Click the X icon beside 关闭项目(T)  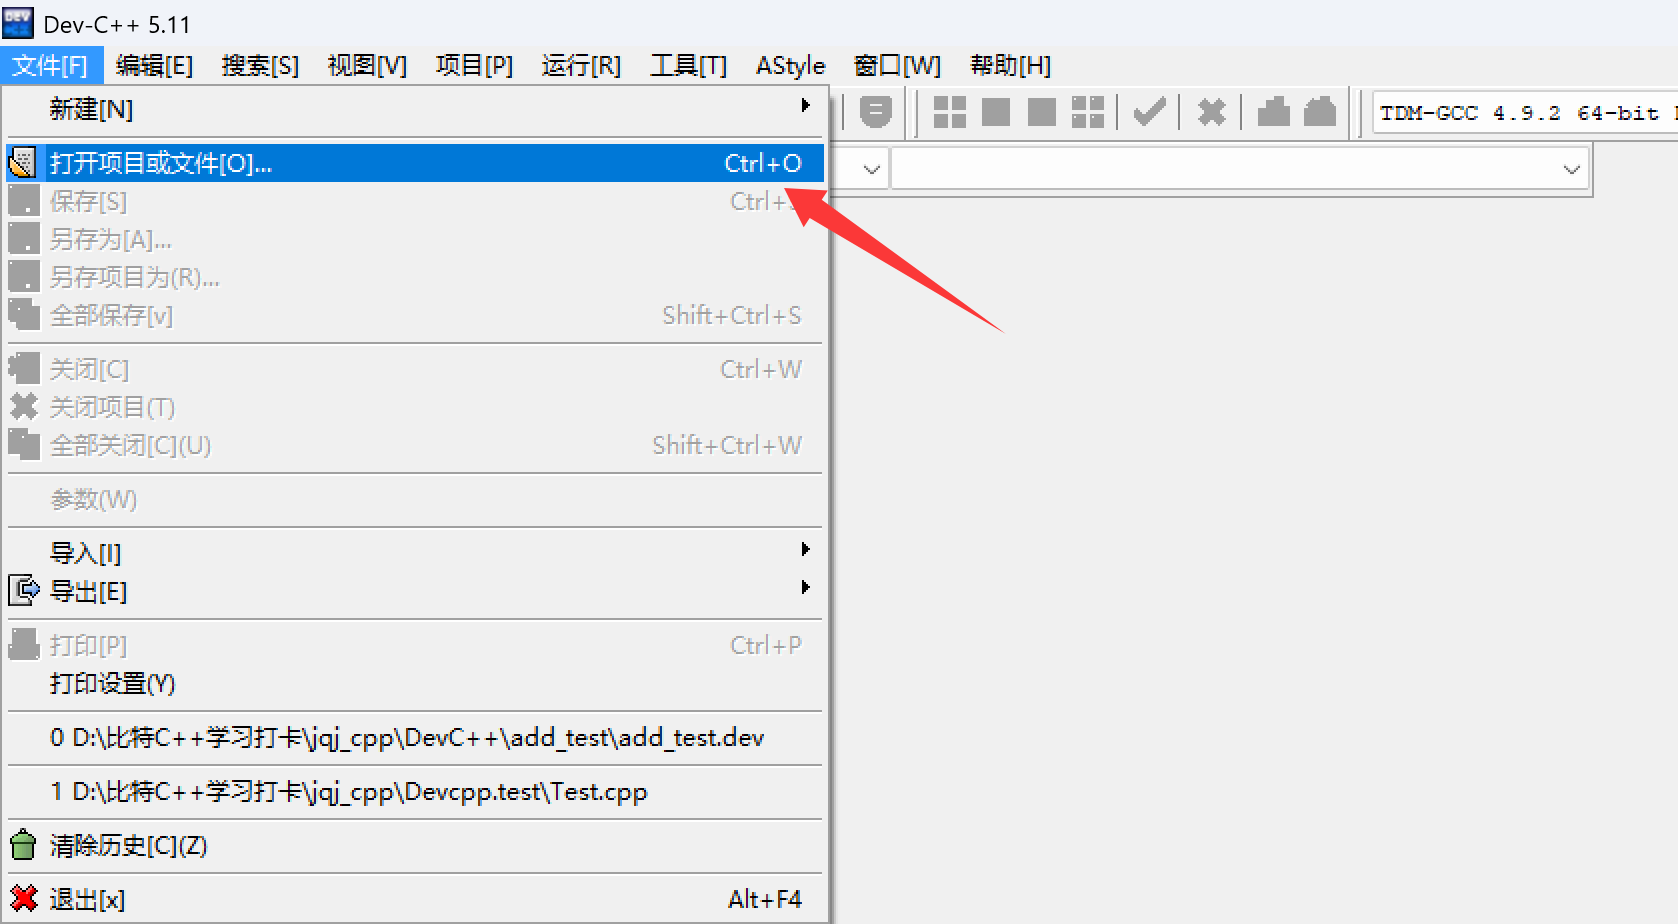[24, 407]
